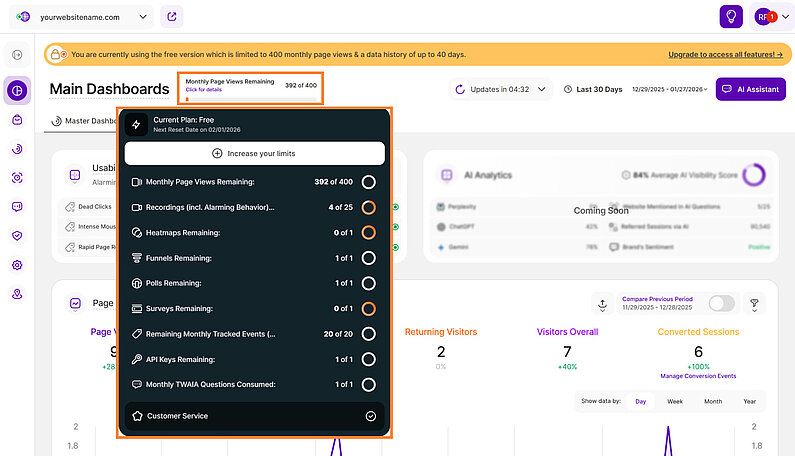Click the filter funnel icon
The width and height of the screenshot is (795, 456).
[754, 303]
